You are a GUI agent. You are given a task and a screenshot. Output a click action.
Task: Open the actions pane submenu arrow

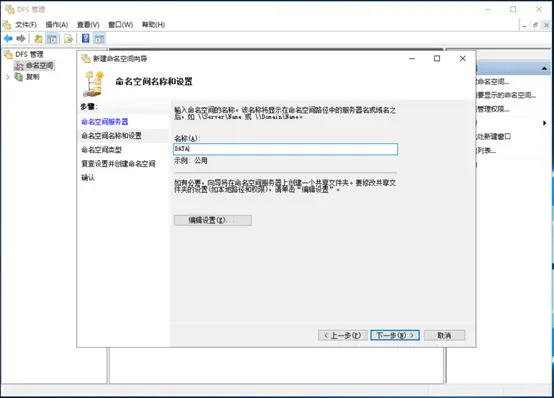pyautogui.click(x=544, y=123)
